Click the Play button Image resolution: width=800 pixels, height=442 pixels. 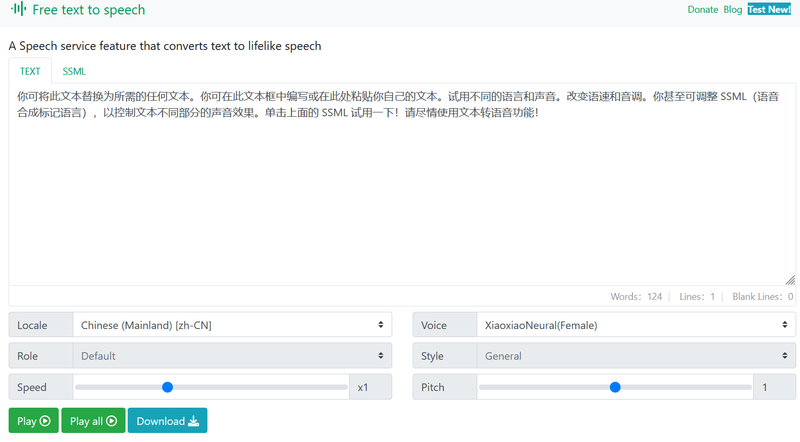tap(33, 421)
